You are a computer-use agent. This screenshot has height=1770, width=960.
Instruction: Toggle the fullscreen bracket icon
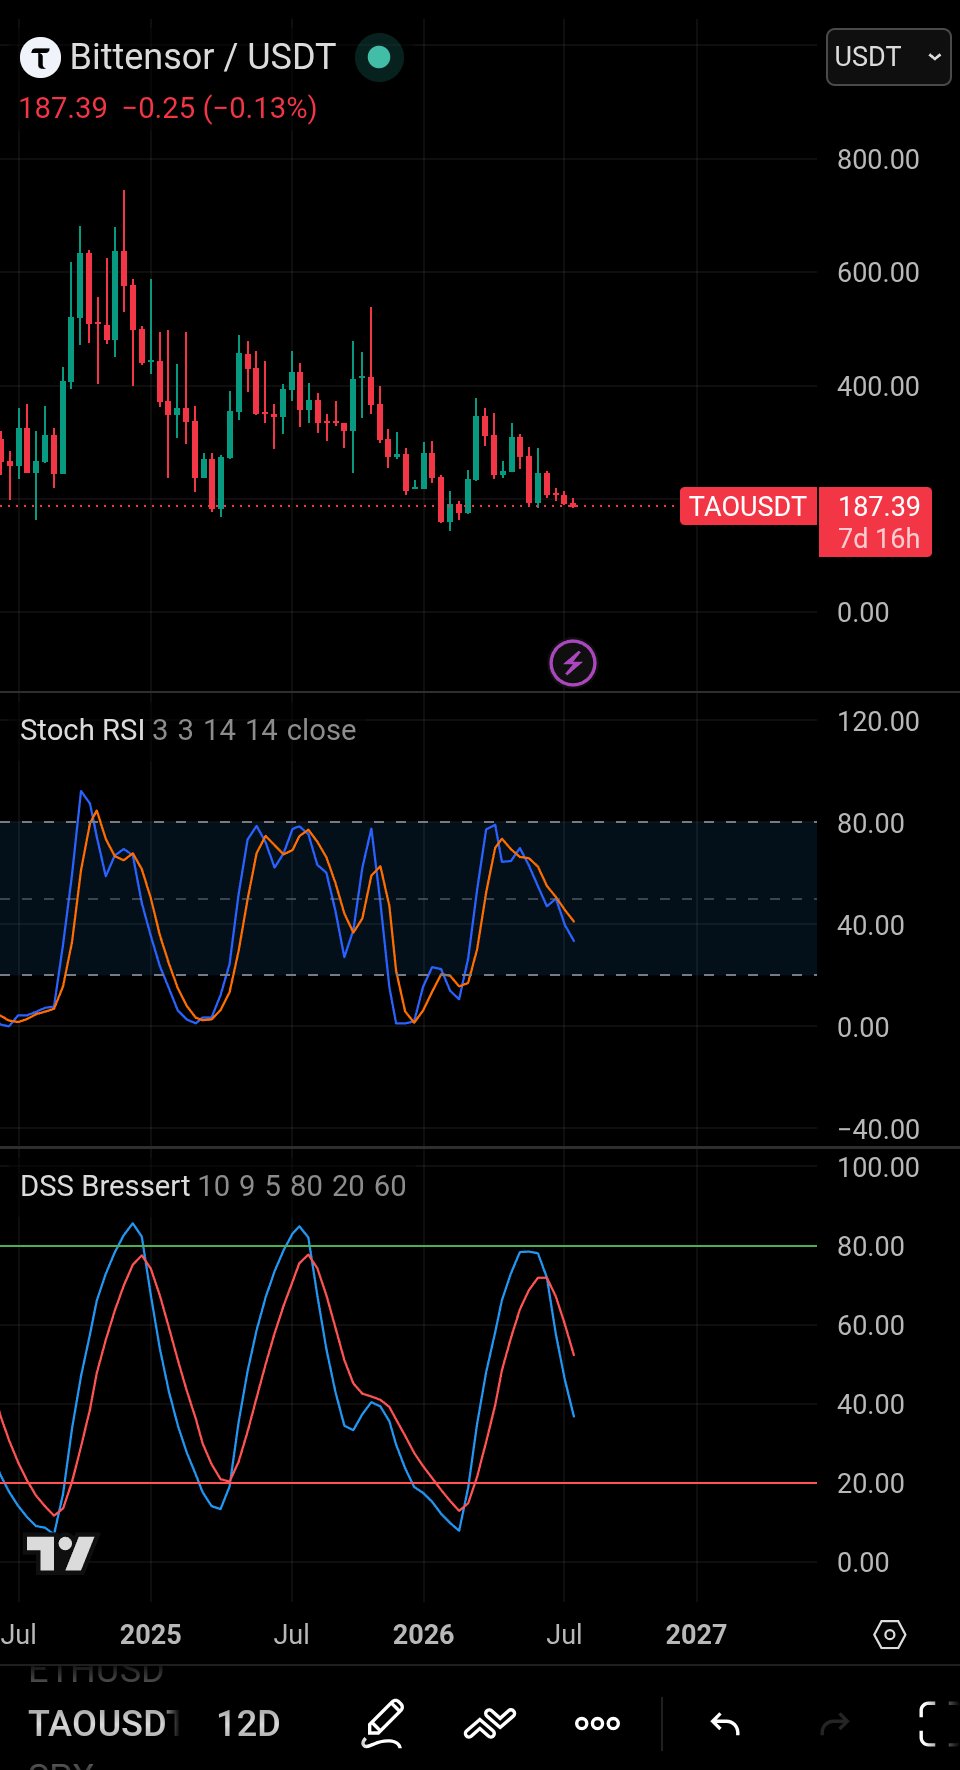point(938,1723)
